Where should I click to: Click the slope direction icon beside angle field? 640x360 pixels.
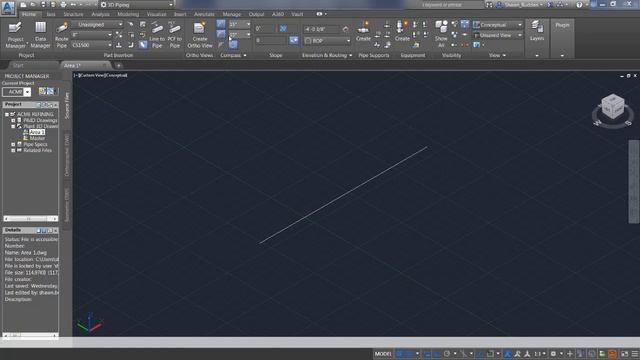coord(283,28)
